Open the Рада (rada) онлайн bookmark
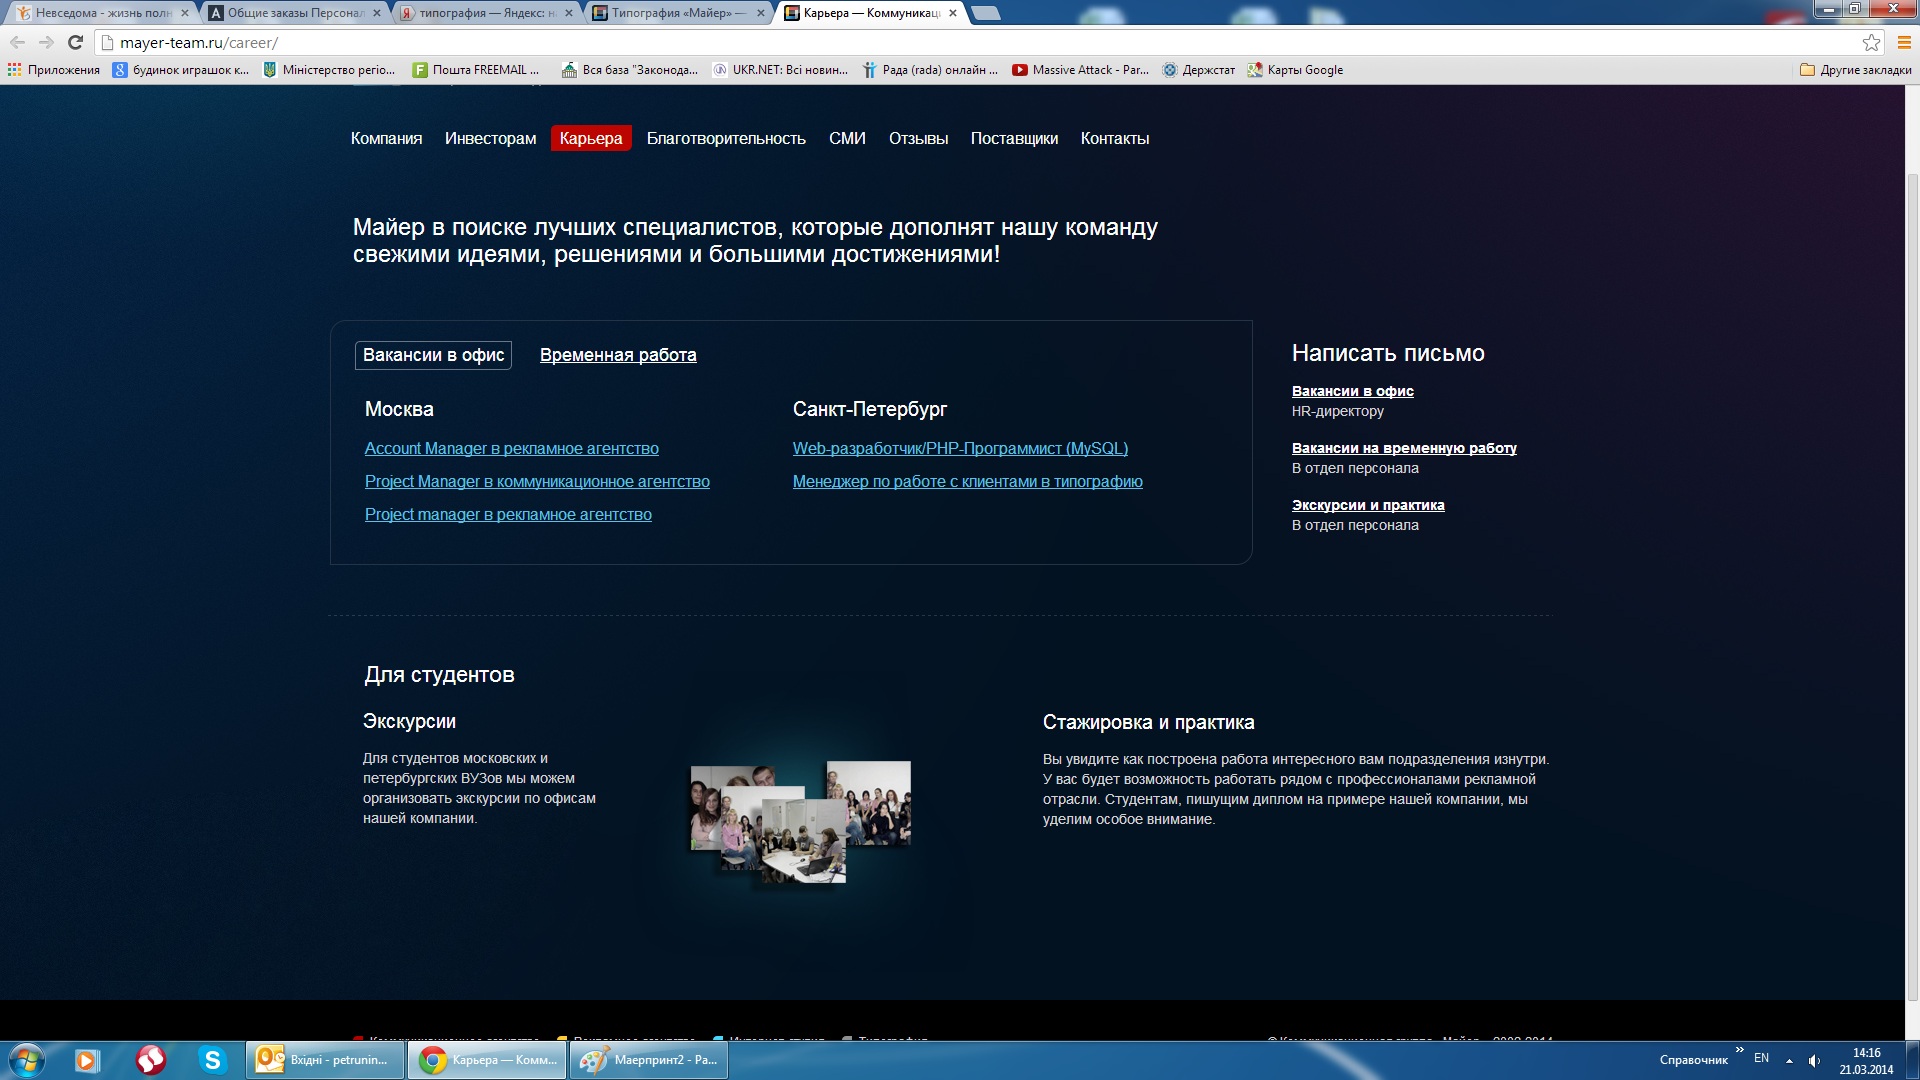This screenshot has width=1920, height=1080. [x=931, y=70]
